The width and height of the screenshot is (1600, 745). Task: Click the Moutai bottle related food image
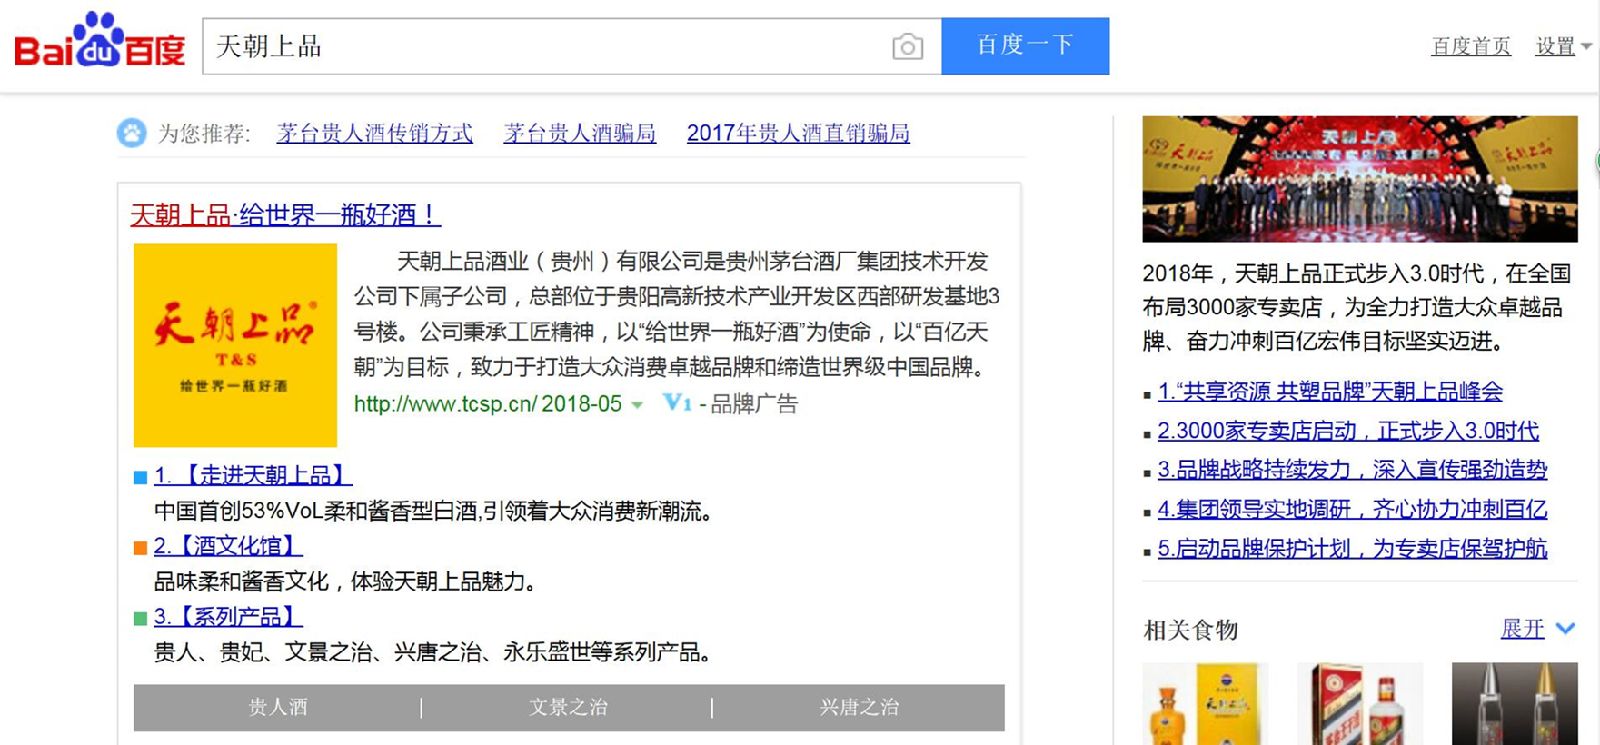[x=1359, y=704]
